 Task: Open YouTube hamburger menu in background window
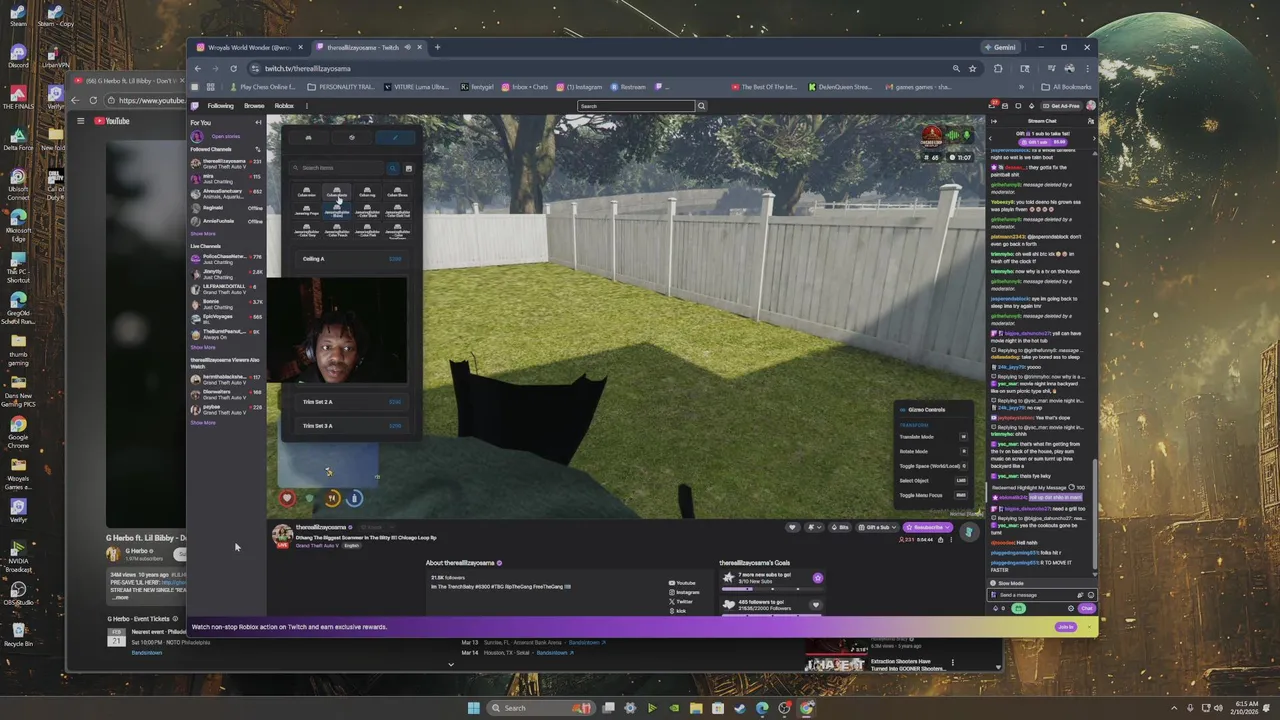tap(80, 121)
